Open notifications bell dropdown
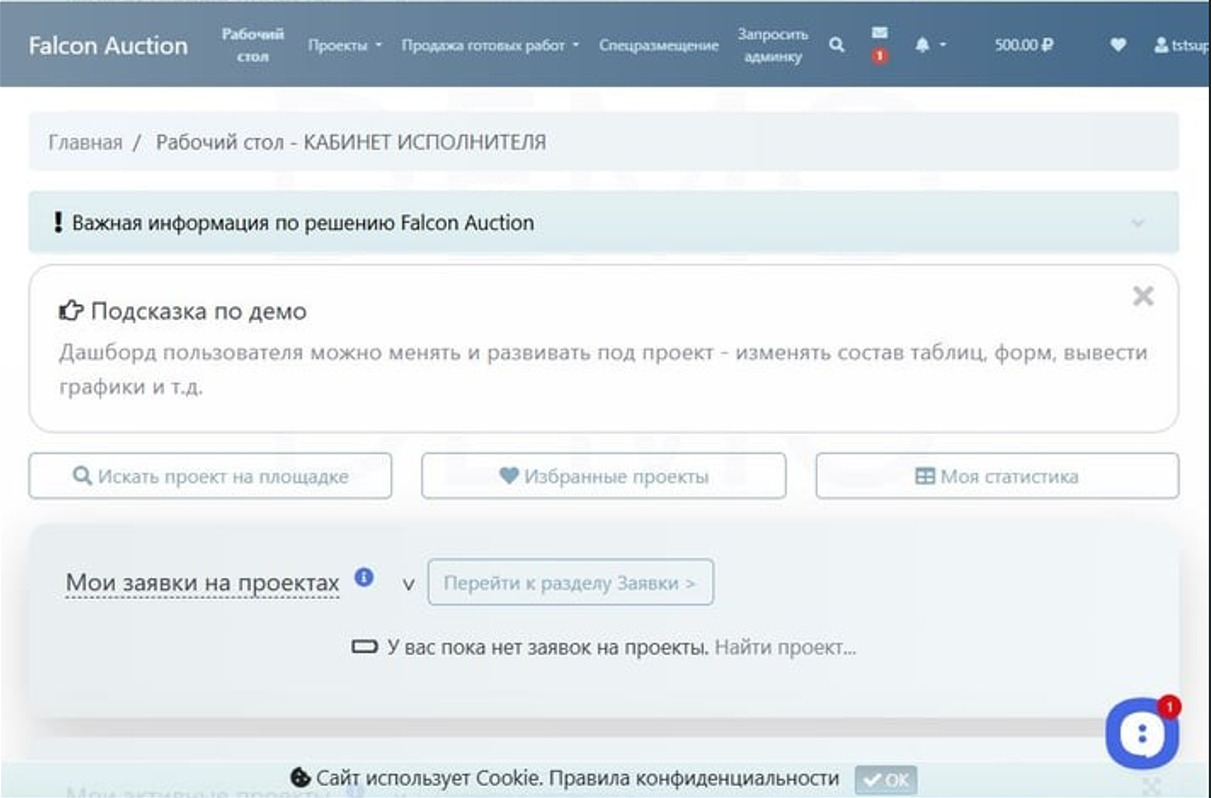 pyautogui.click(x=929, y=45)
